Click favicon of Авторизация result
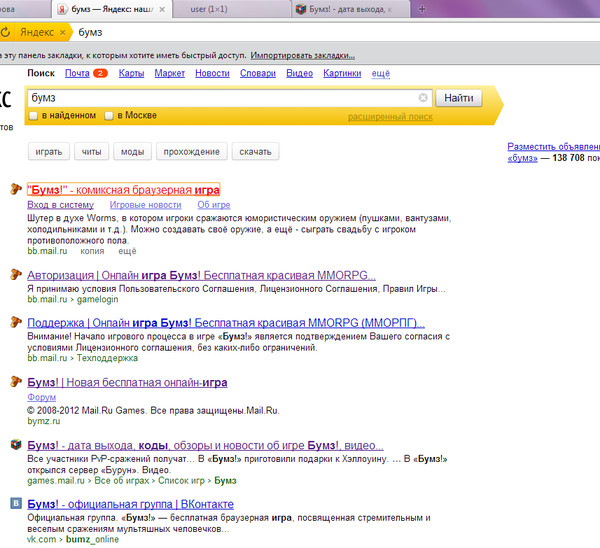Viewport: 600px width, 548px height. click(16, 274)
